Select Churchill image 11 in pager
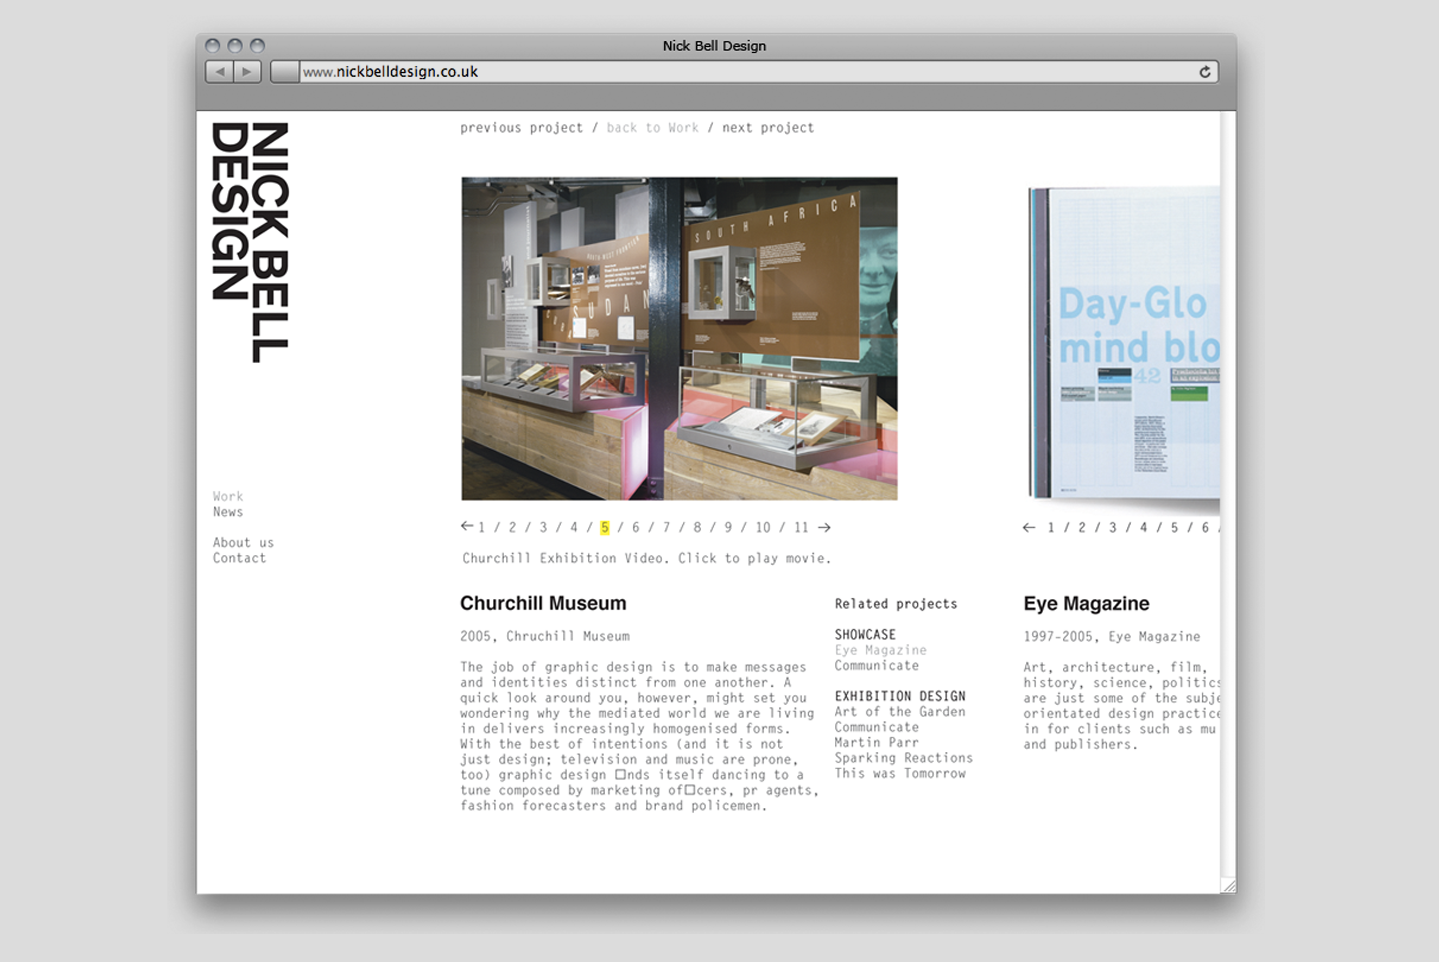 click(801, 527)
